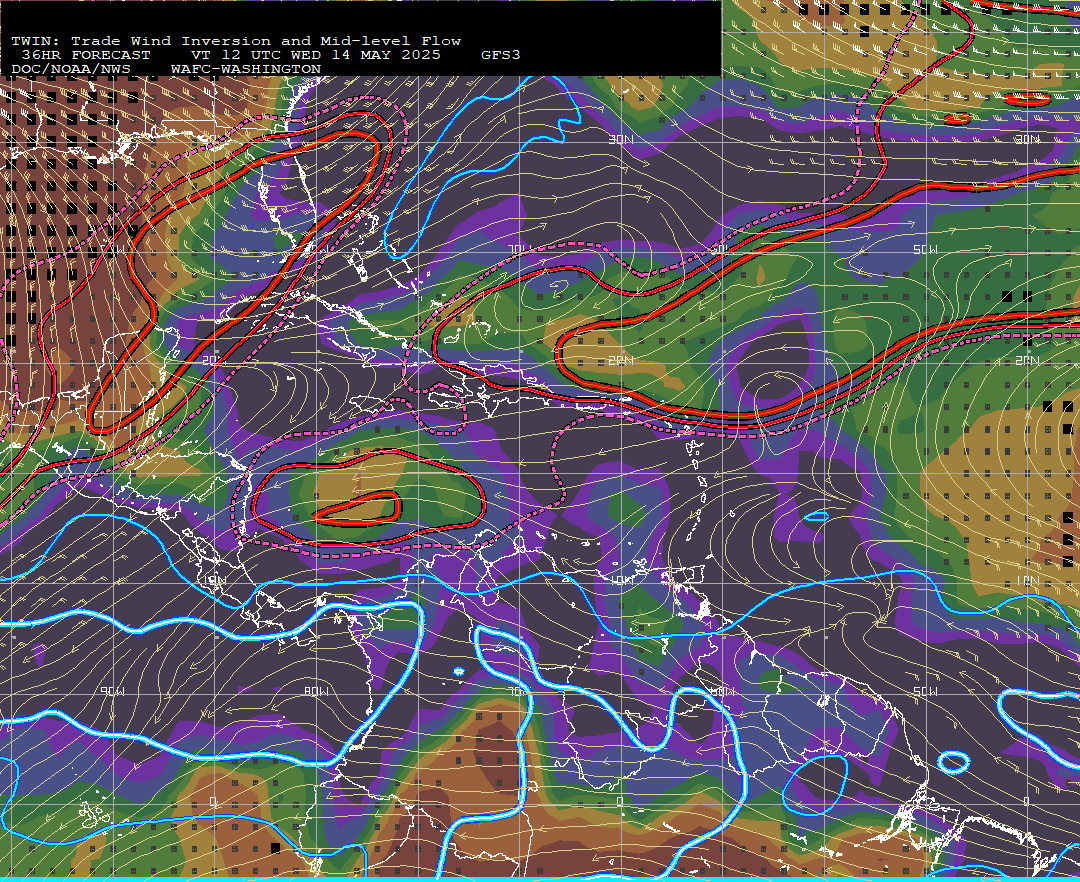The width and height of the screenshot is (1080, 882).
Task: Click the 20N latitude label near the right edge
Action: point(1028,361)
